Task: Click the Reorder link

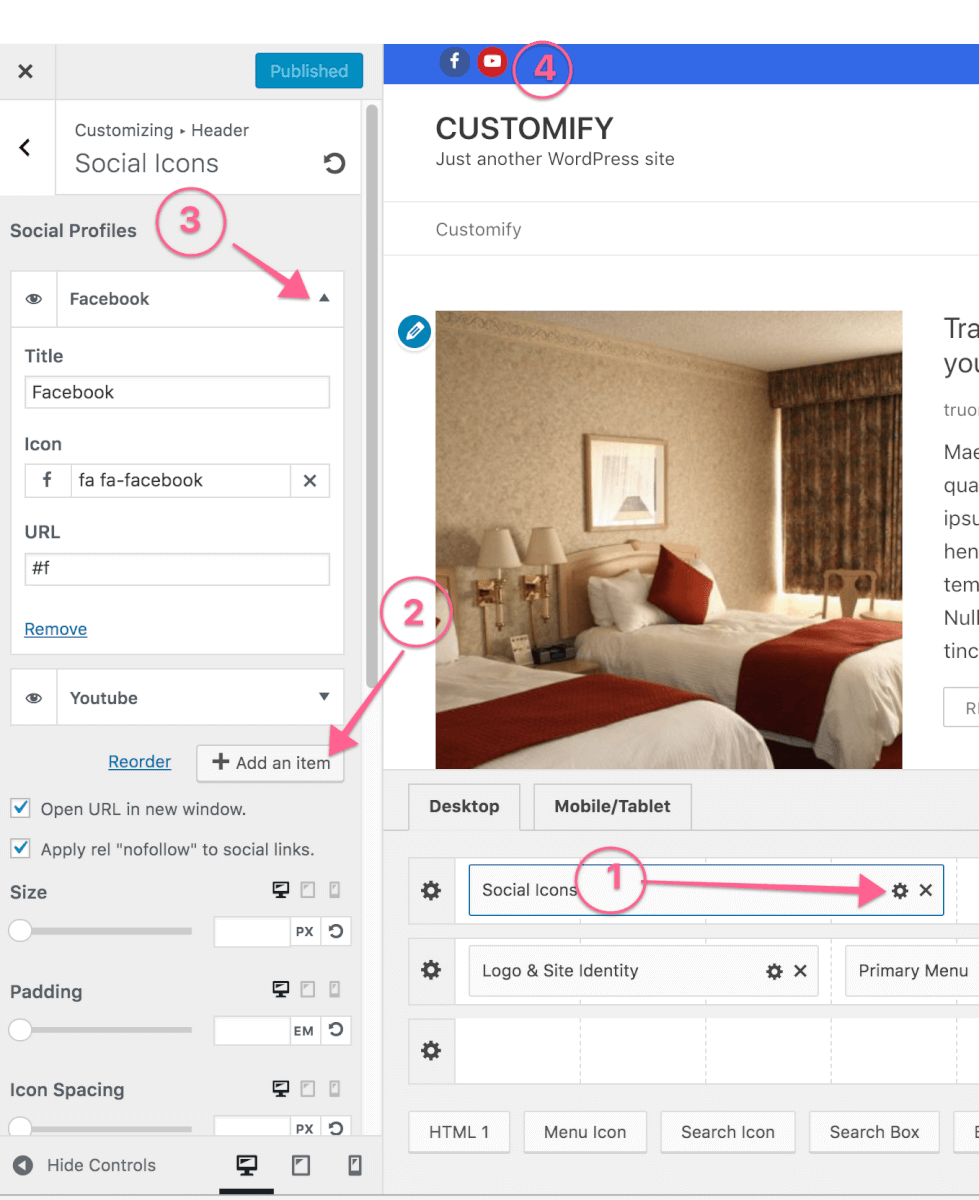Action: coord(139,762)
